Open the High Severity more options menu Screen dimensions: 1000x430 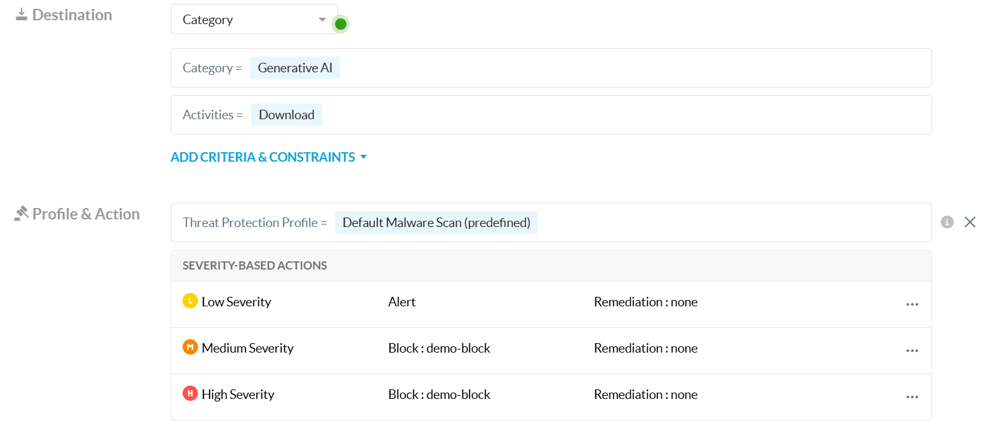(912, 396)
